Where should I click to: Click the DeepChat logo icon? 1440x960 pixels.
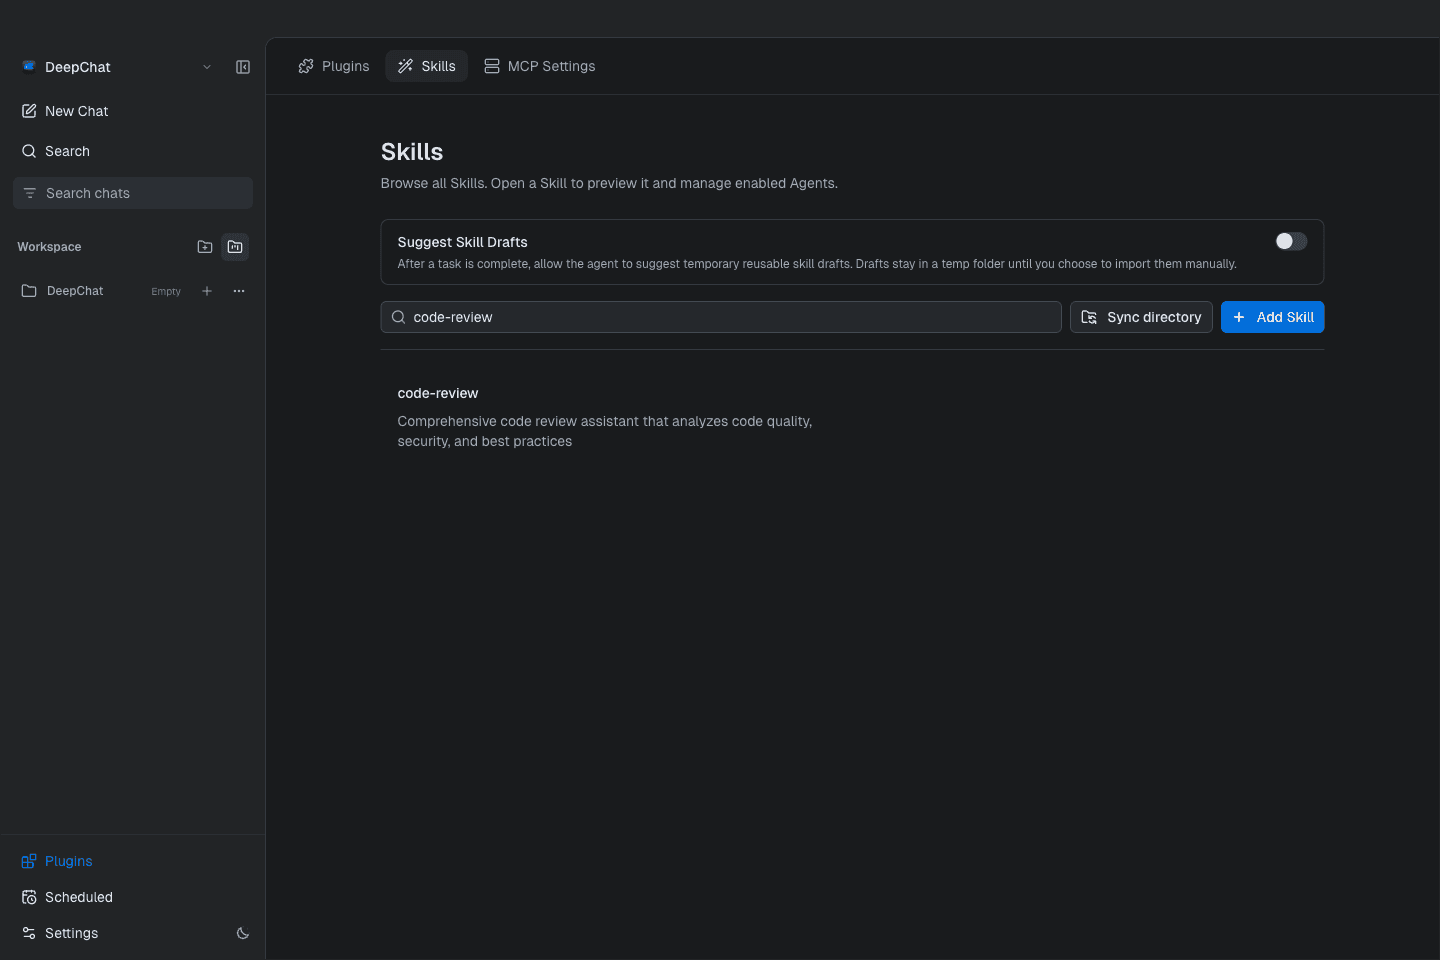(x=29, y=67)
